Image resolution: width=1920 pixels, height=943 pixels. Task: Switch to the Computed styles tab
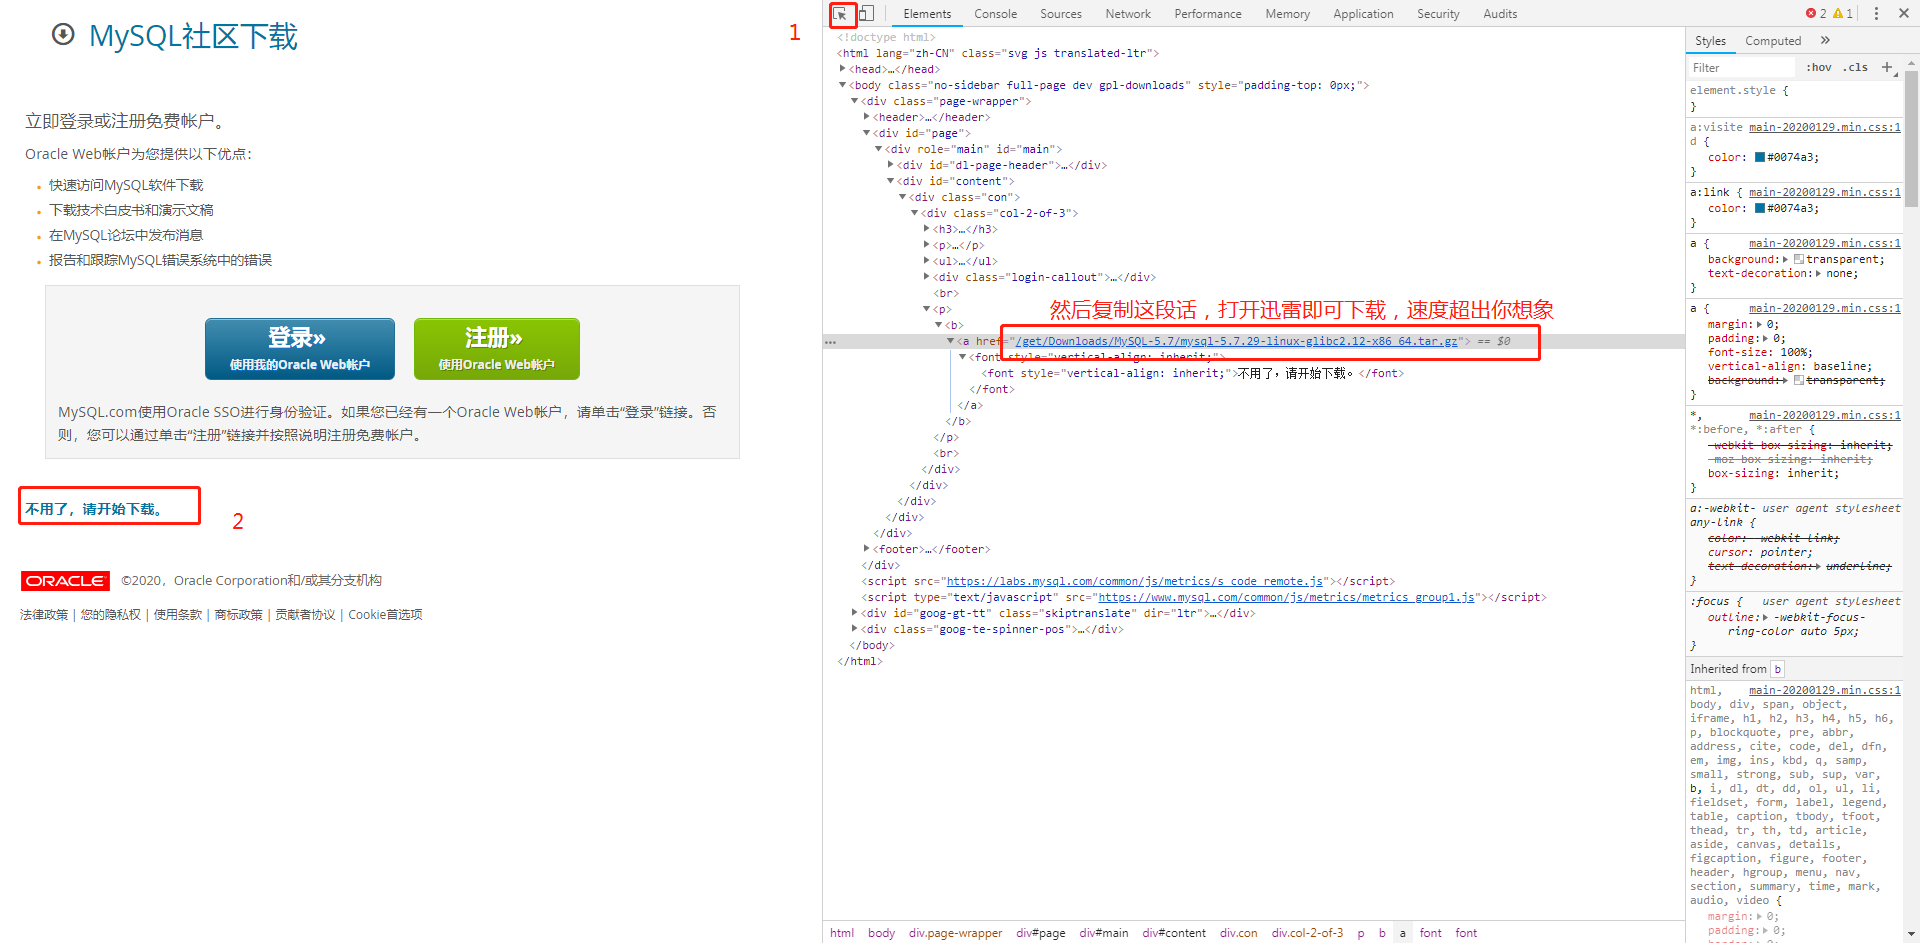tap(1773, 41)
